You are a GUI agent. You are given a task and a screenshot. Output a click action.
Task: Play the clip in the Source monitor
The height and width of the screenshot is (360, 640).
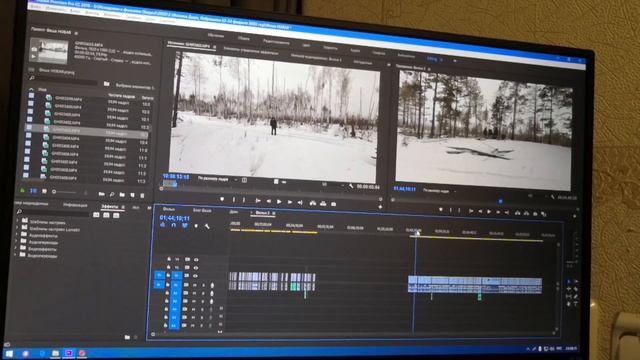pos(279,201)
